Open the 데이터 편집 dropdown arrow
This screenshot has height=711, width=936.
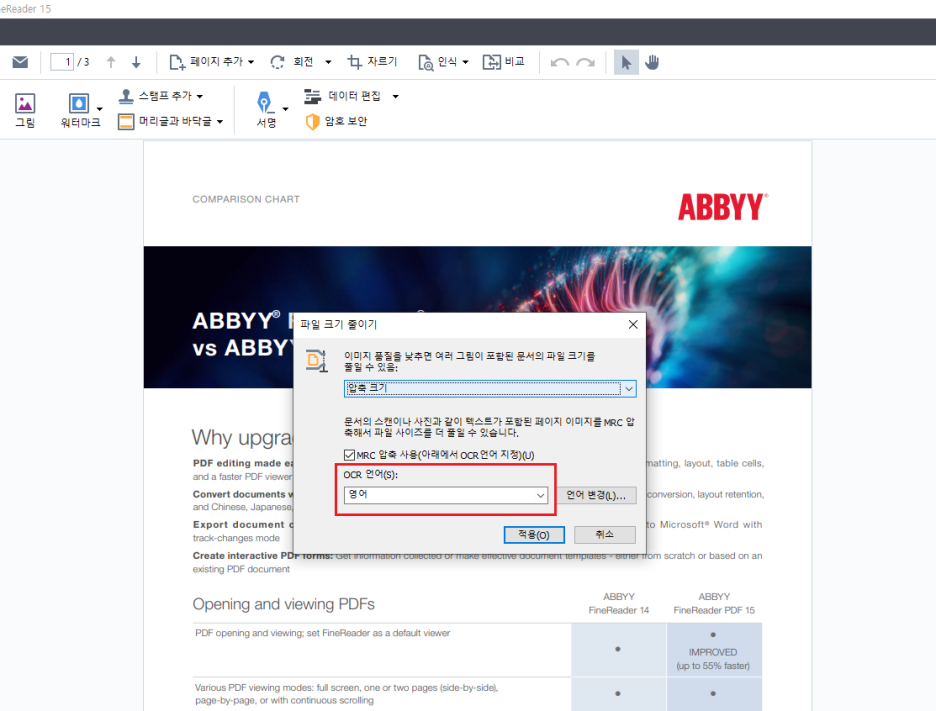pos(395,96)
